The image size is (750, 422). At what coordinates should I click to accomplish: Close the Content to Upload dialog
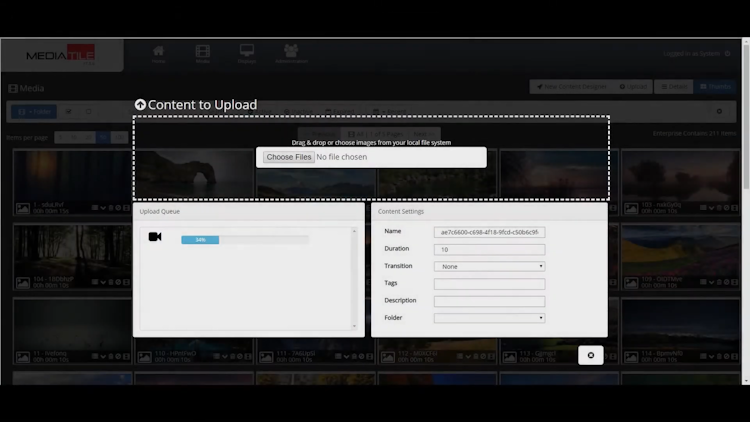coord(591,355)
